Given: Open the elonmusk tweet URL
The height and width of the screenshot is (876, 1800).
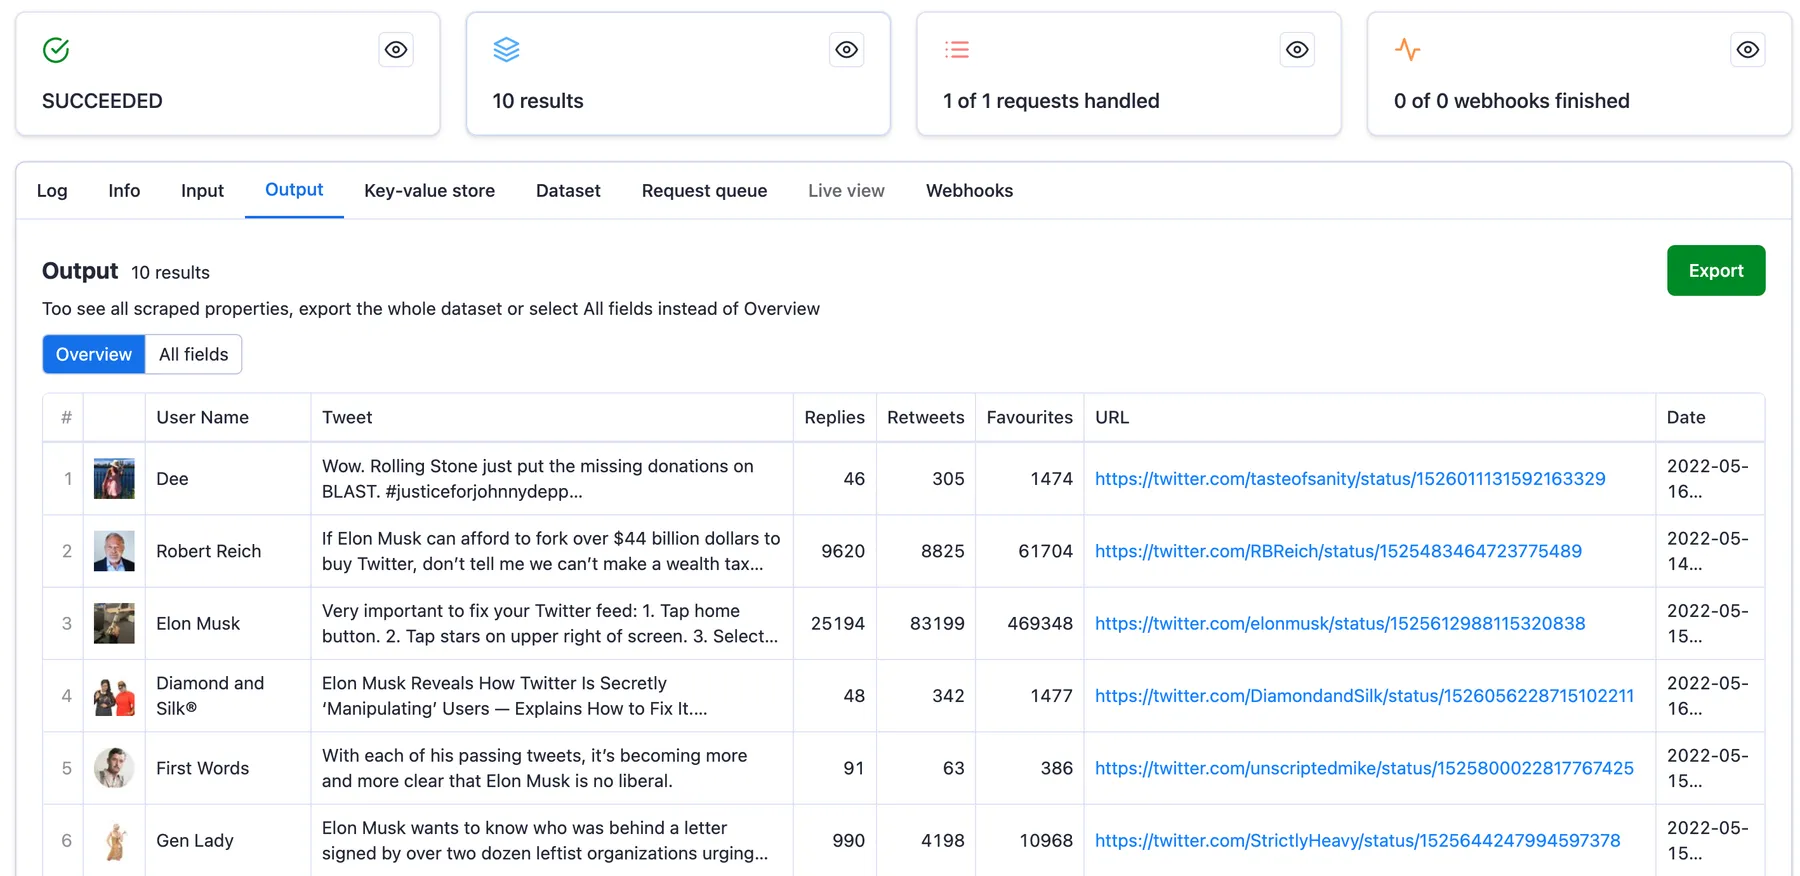Looking at the screenshot, I should [x=1340, y=623].
